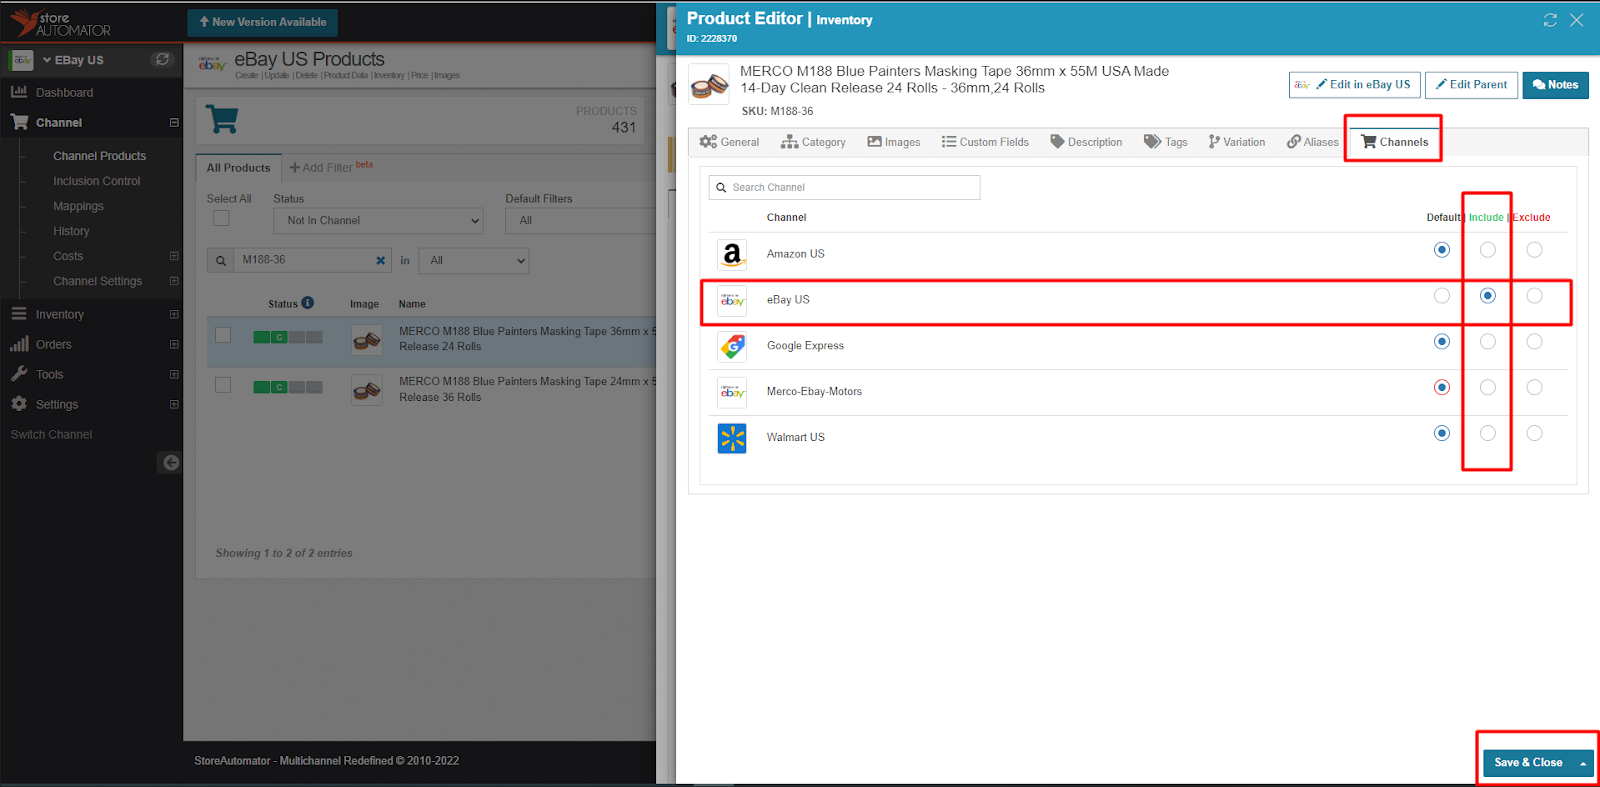The width and height of the screenshot is (1600, 787).
Task: Click the Channel cart icon in sidebar
Action: coord(19,122)
